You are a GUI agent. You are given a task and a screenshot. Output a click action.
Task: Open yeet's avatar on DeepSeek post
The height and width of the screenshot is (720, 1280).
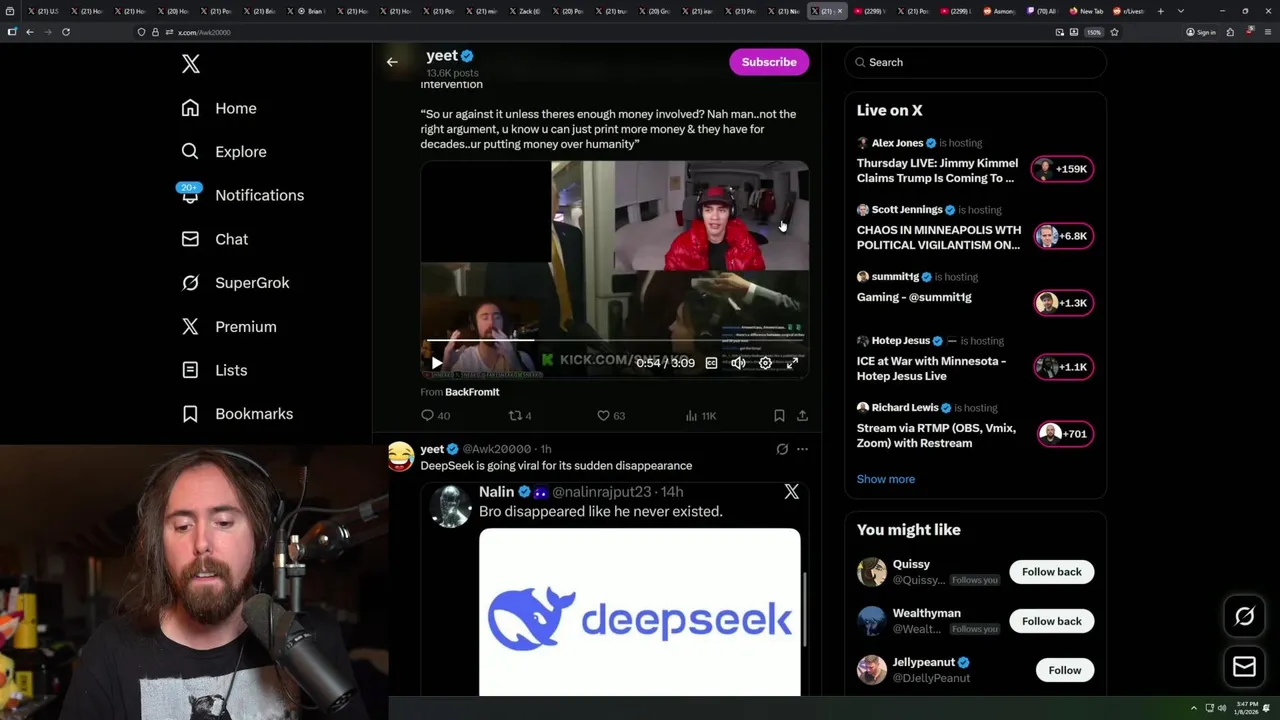(401, 456)
